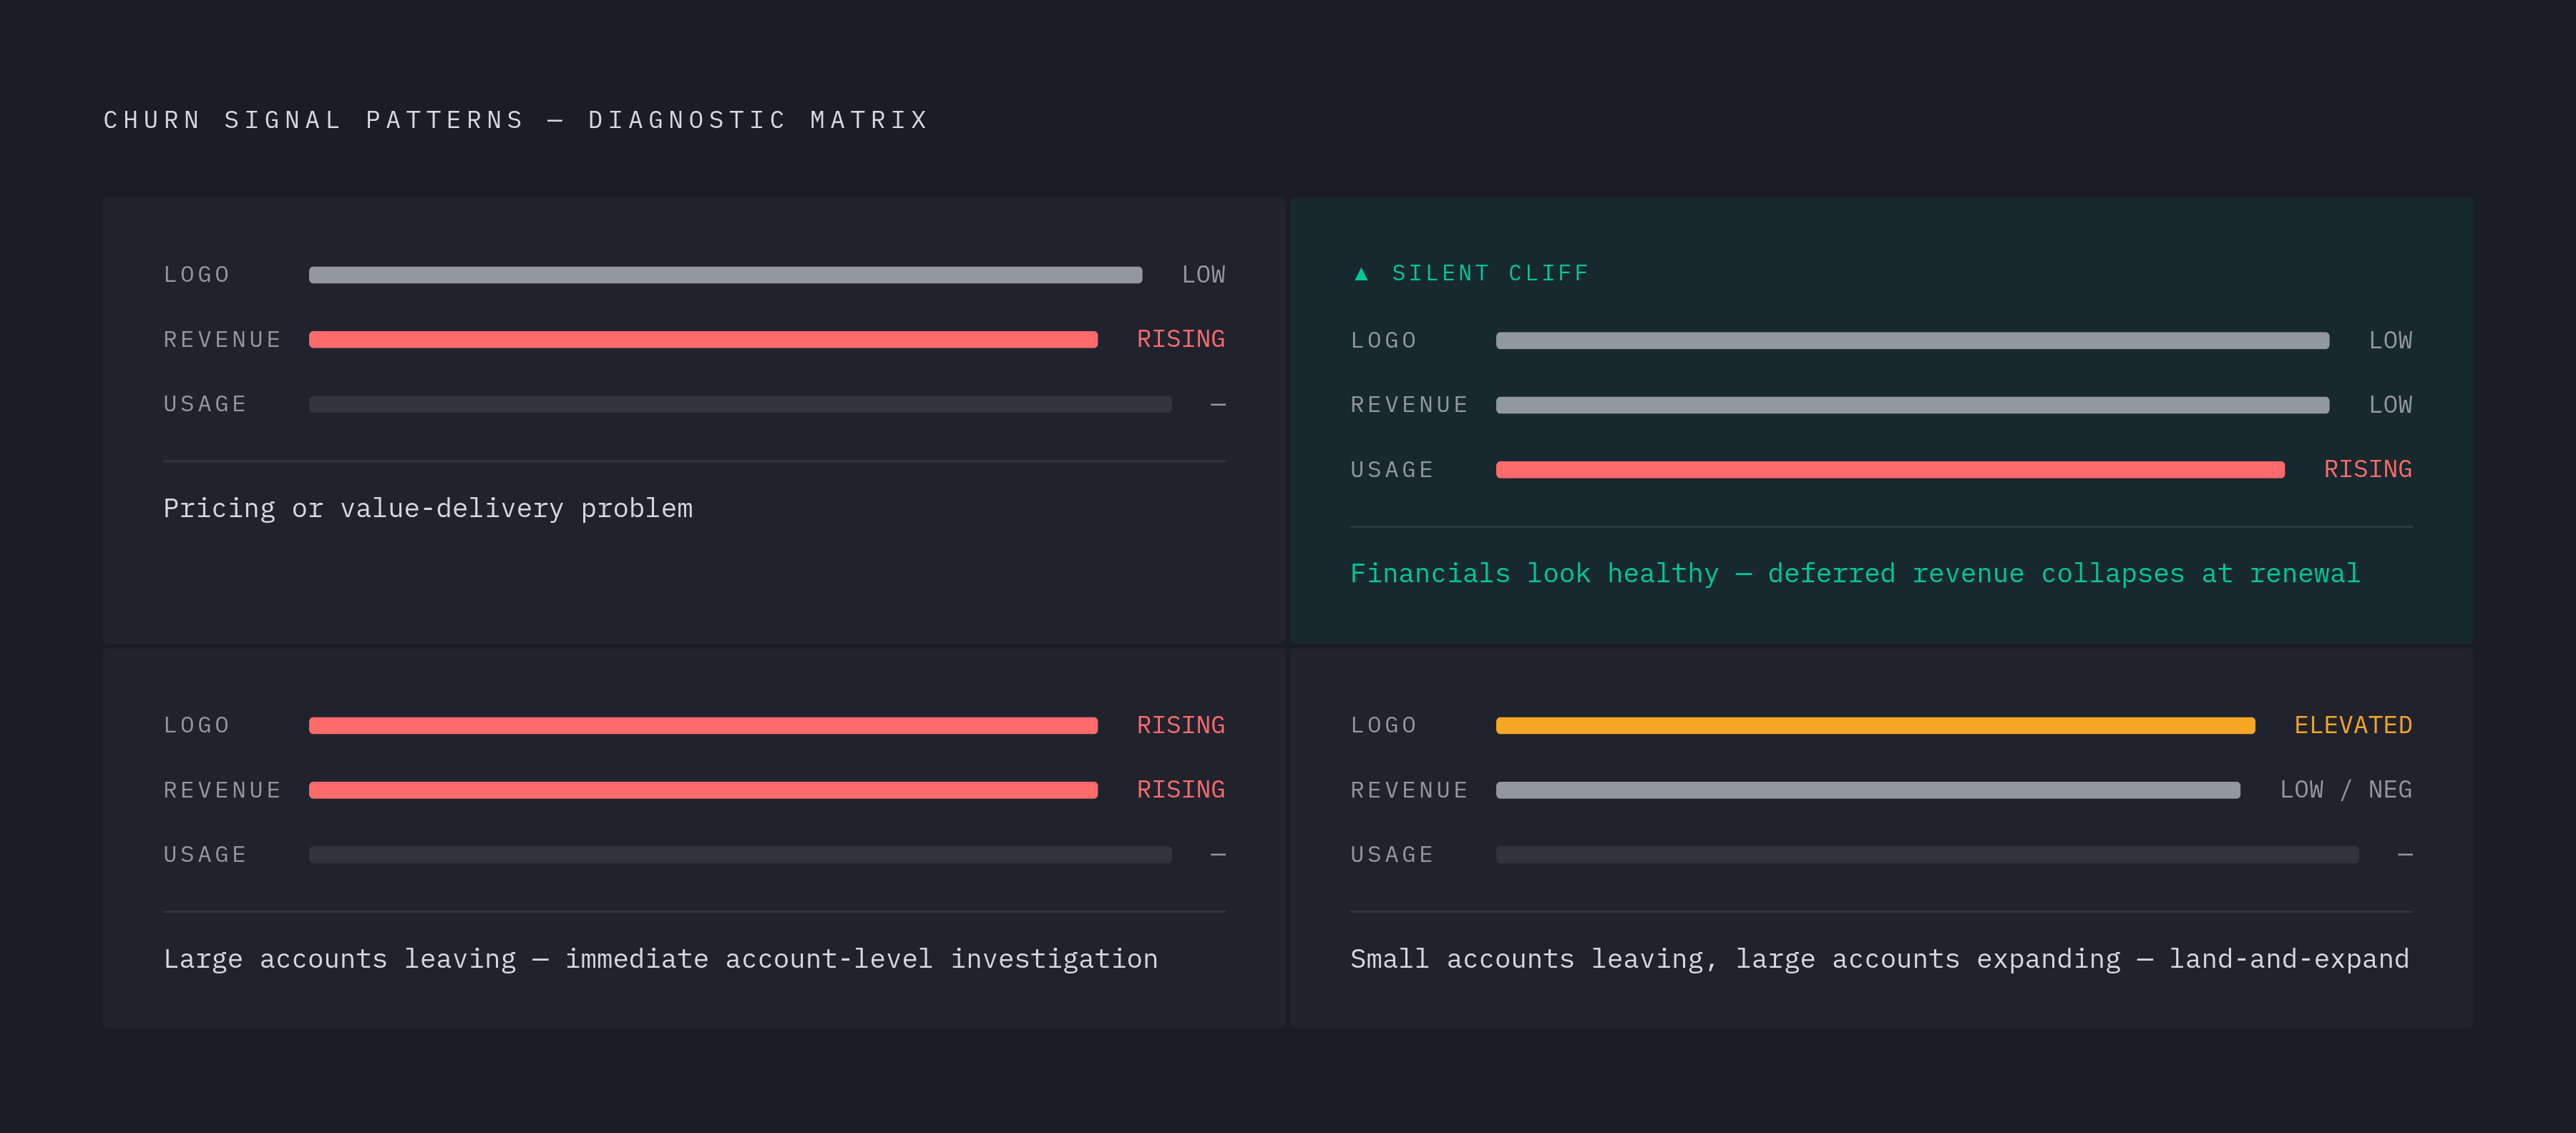Image resolution: width=2576 pixels, height=1133 pixels.
Task: Click the red LOGO bar in Large accounts card
Action: pos(703,726)
